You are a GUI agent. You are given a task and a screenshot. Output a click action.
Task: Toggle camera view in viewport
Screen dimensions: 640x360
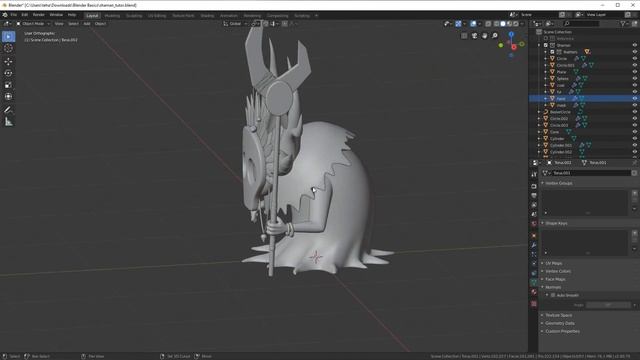[474, 36]
